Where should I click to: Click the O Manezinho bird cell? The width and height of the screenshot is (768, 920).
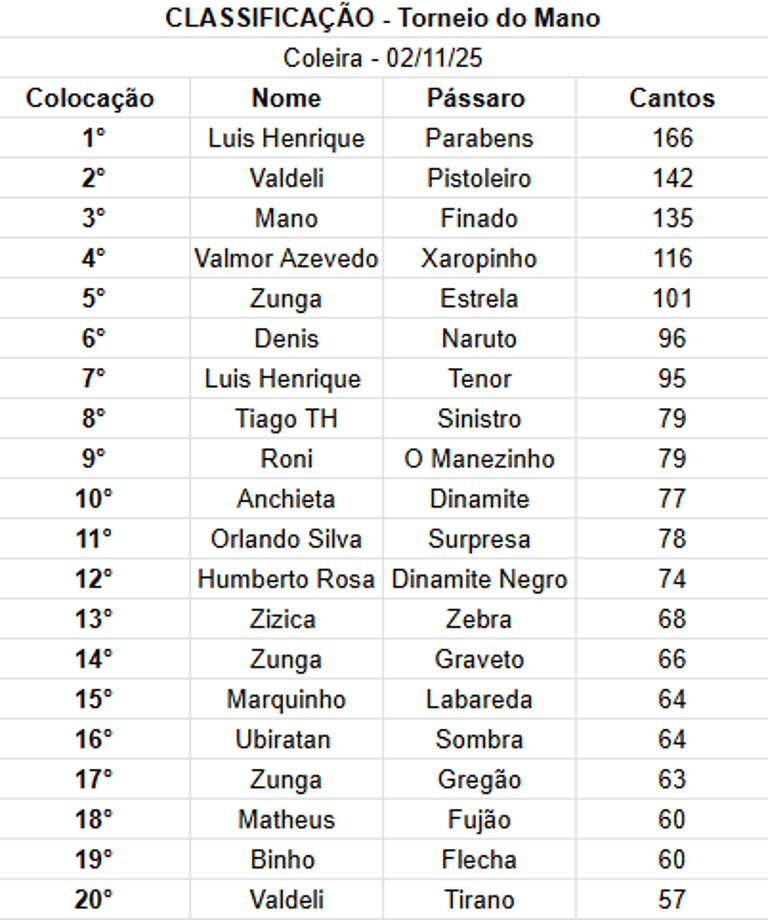[x=479, y=458]
